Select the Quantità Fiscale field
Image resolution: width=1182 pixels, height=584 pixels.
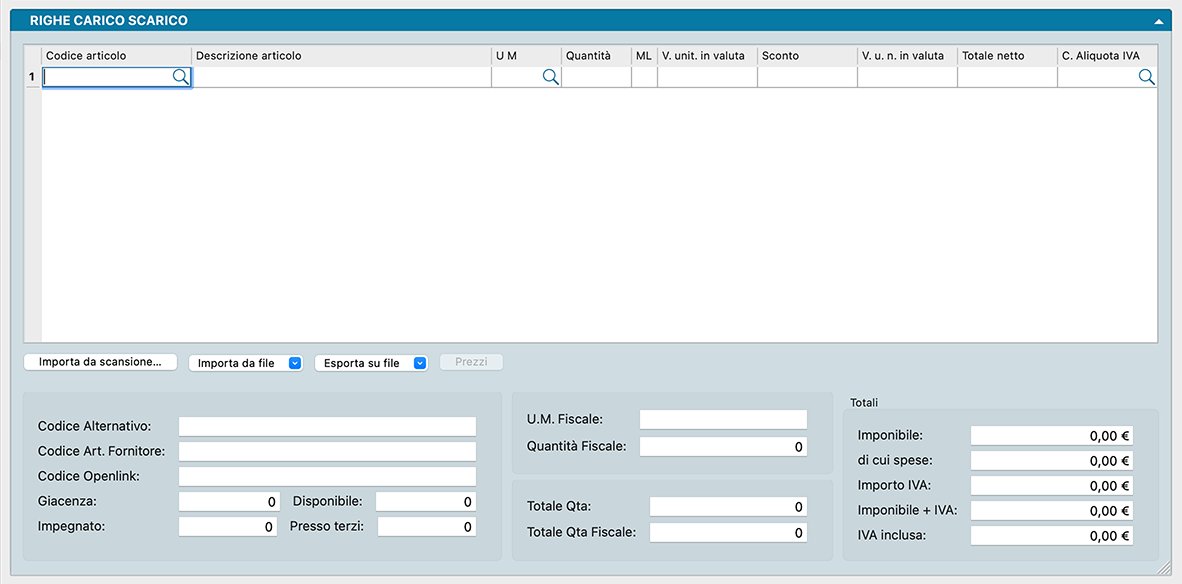click(x=722, y=447)
